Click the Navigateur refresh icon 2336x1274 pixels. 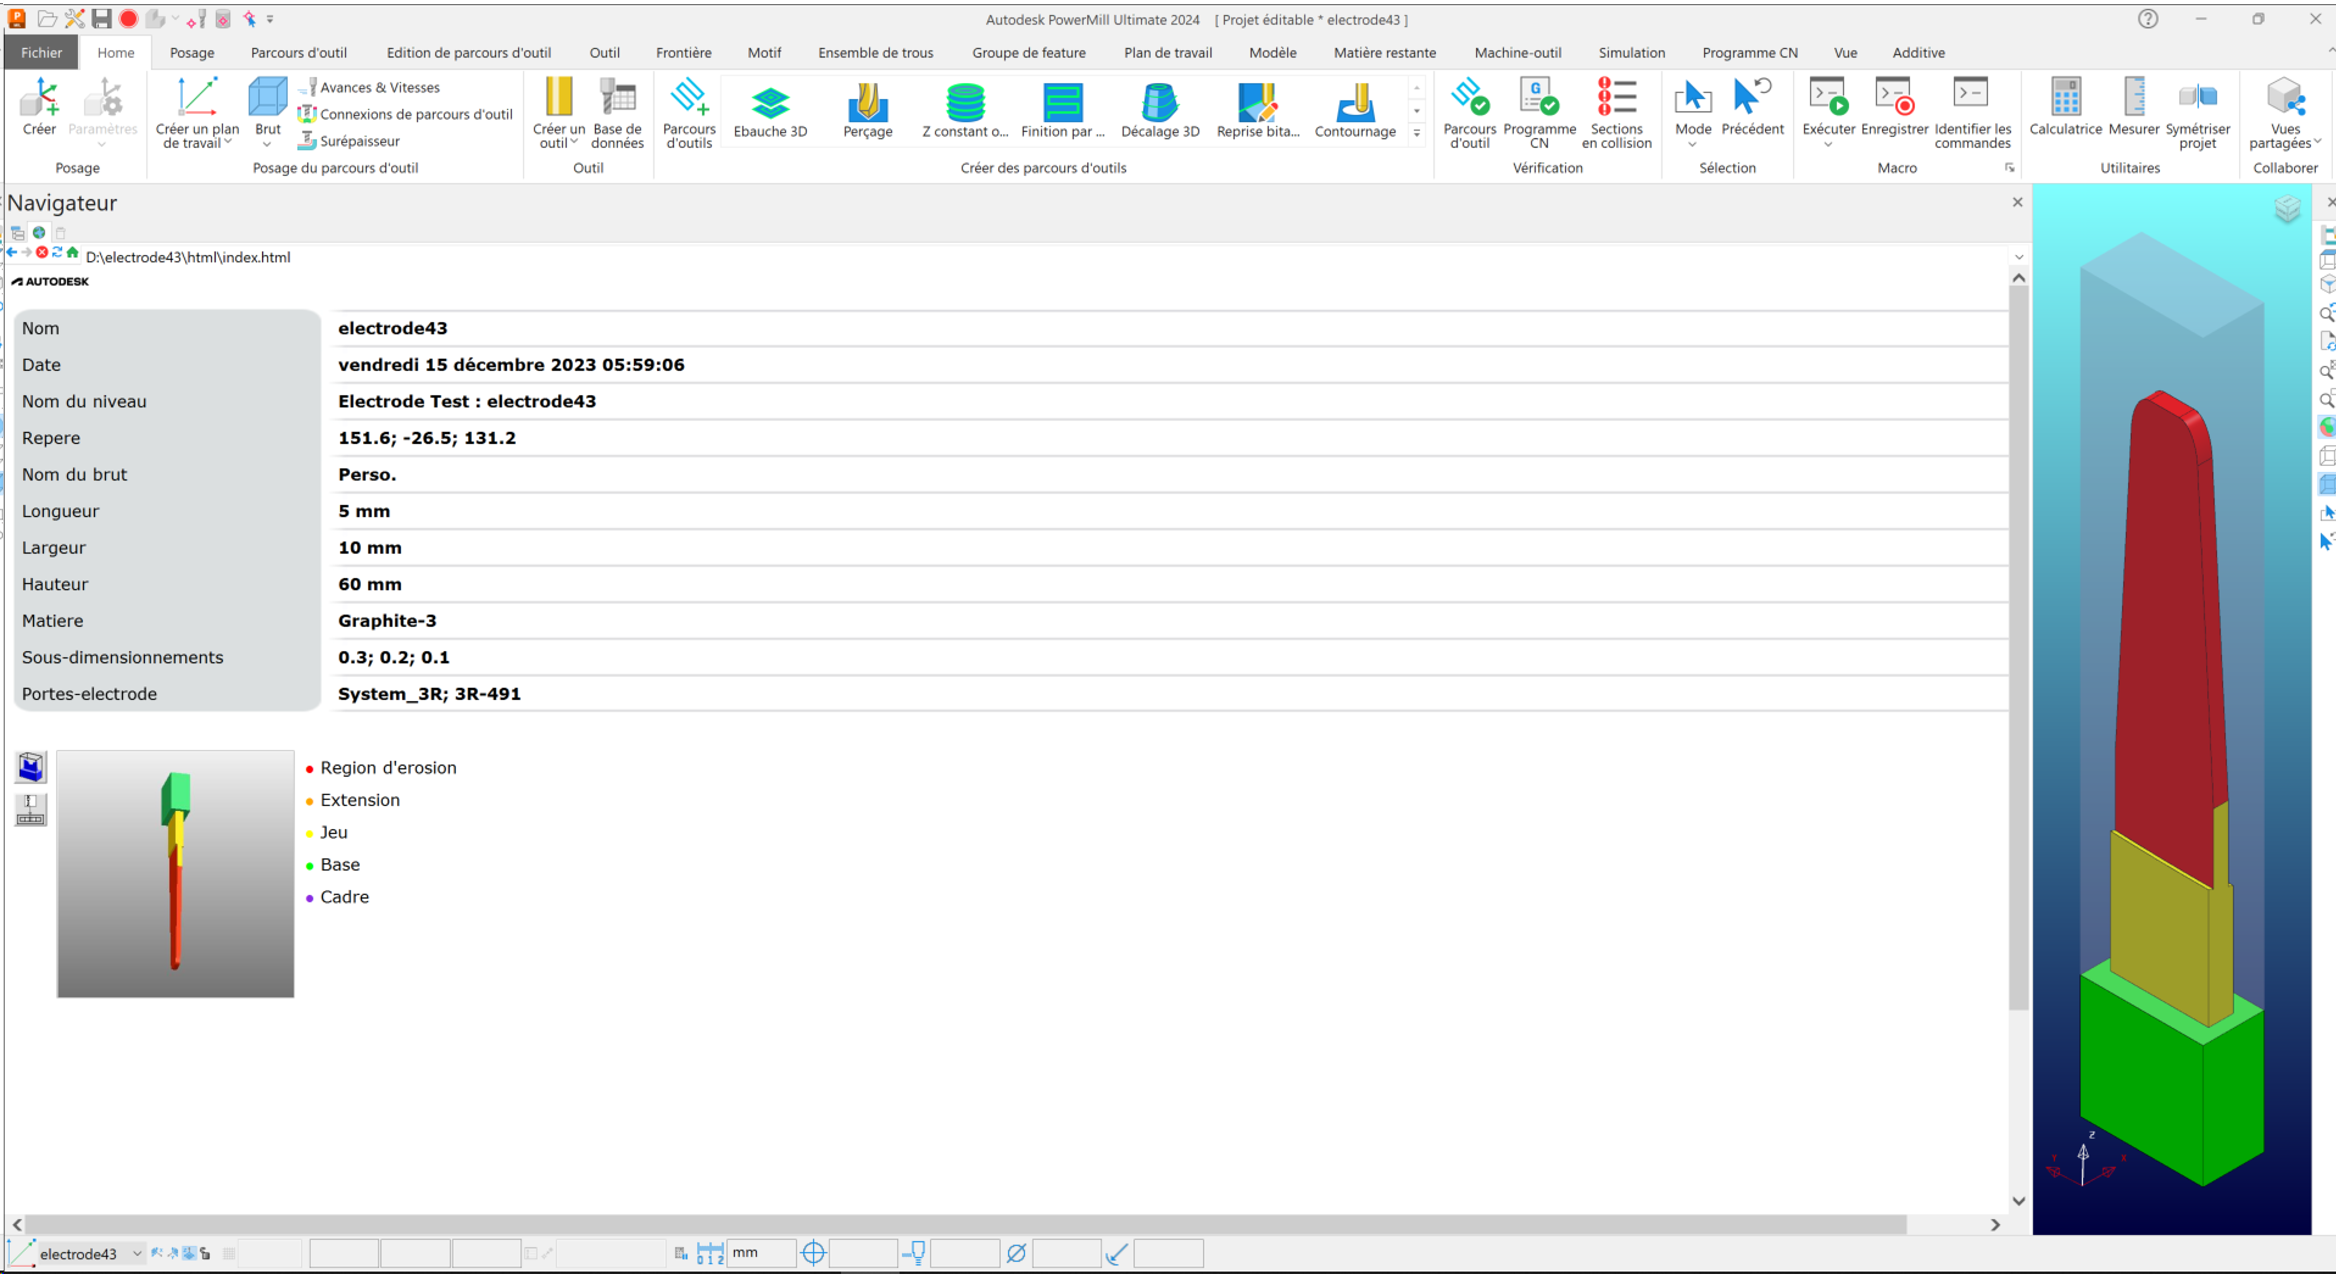57,253
